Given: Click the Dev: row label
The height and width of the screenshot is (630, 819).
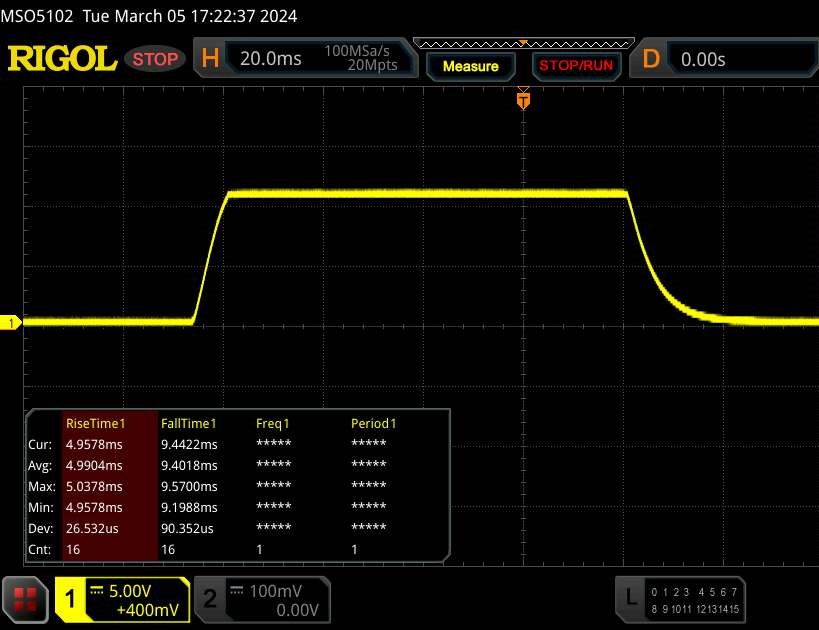Looking at the screenshot, I should pos(41,529).
